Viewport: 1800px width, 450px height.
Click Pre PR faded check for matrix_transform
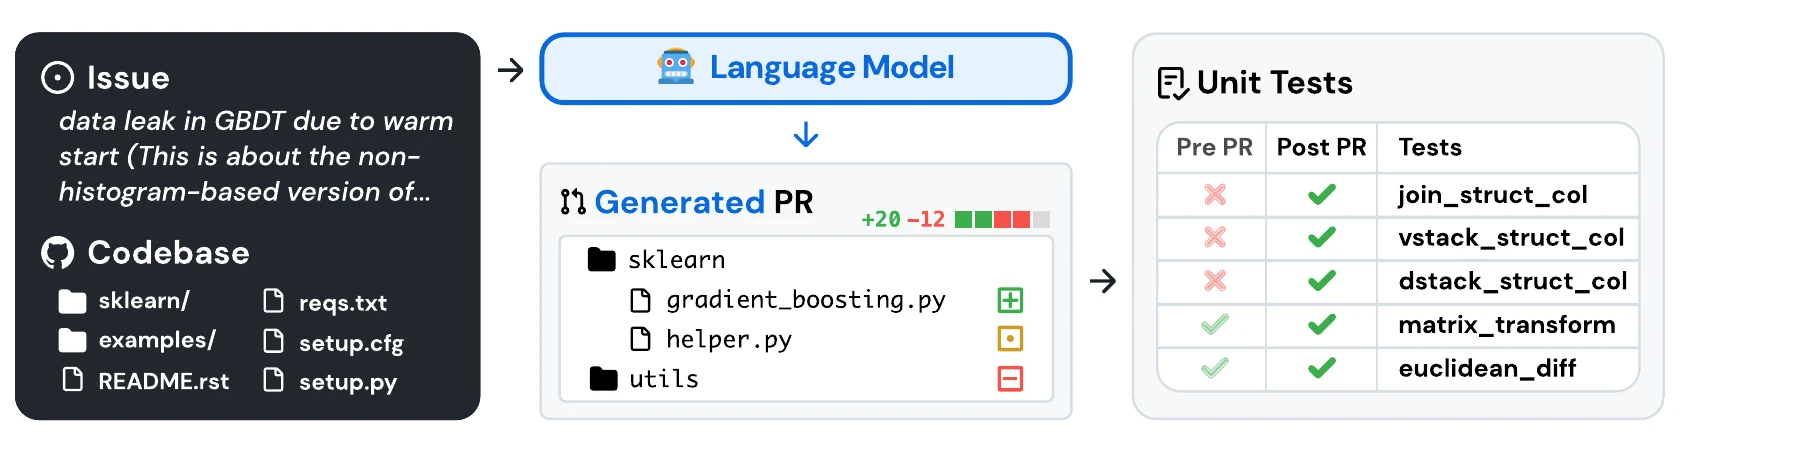click(1215, 324)
